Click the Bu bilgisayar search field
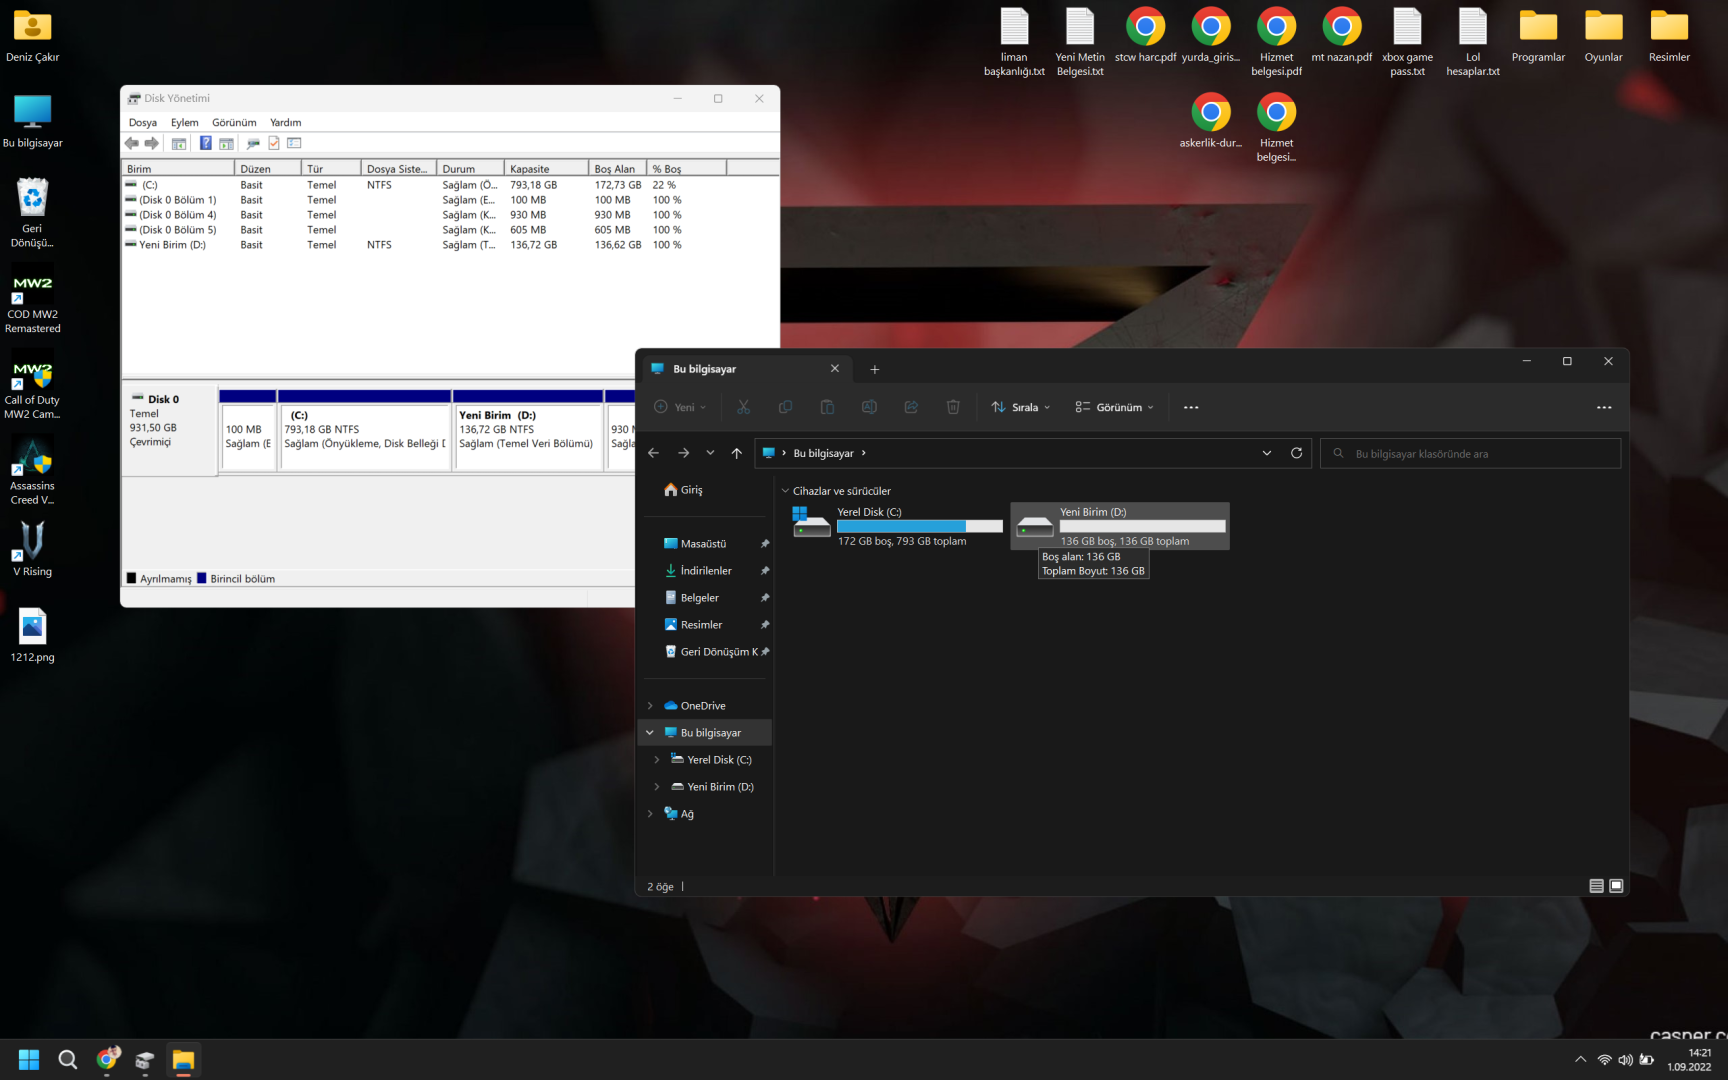1728x1080 pixels. click(x=1470, y=454)
